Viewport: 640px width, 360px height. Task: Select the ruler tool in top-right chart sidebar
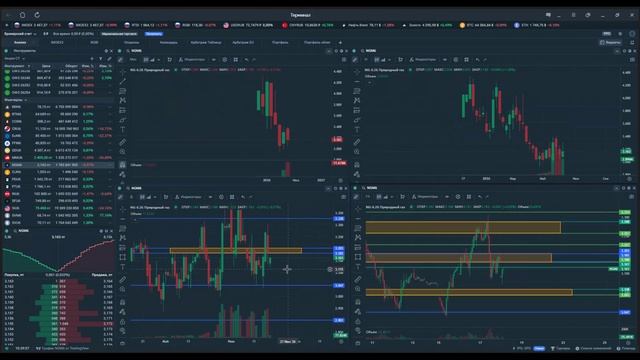(357, 142)
